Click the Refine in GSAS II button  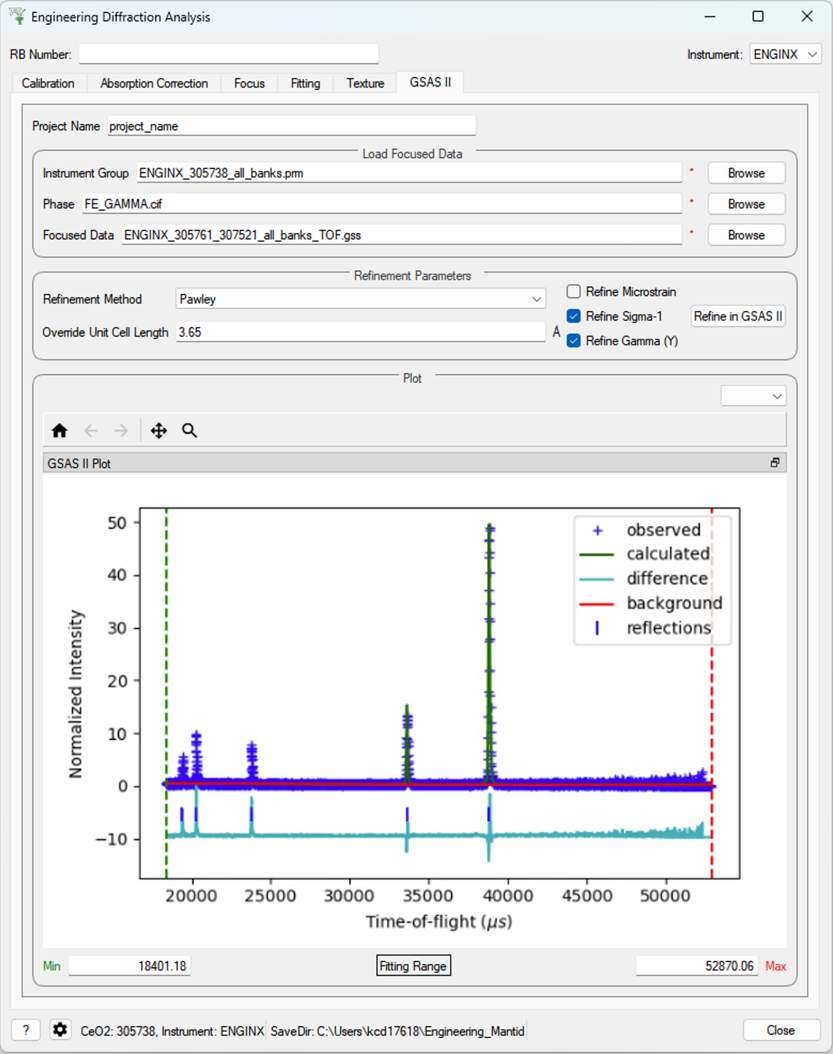pos(739,316)
